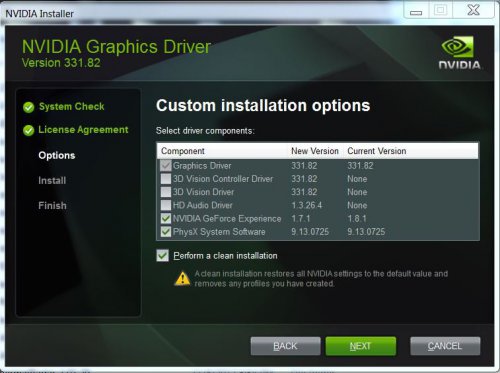The height and width of the screenshot is (373, 500).
Task: Click the CANCEL button
Action: click(x=445, y=346)
